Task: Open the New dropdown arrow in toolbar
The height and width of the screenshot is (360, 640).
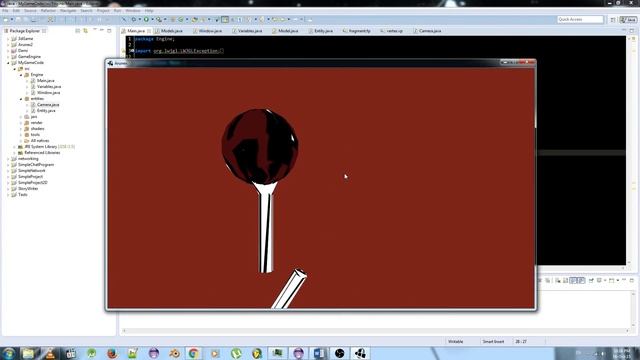Action: click(11, 19)
